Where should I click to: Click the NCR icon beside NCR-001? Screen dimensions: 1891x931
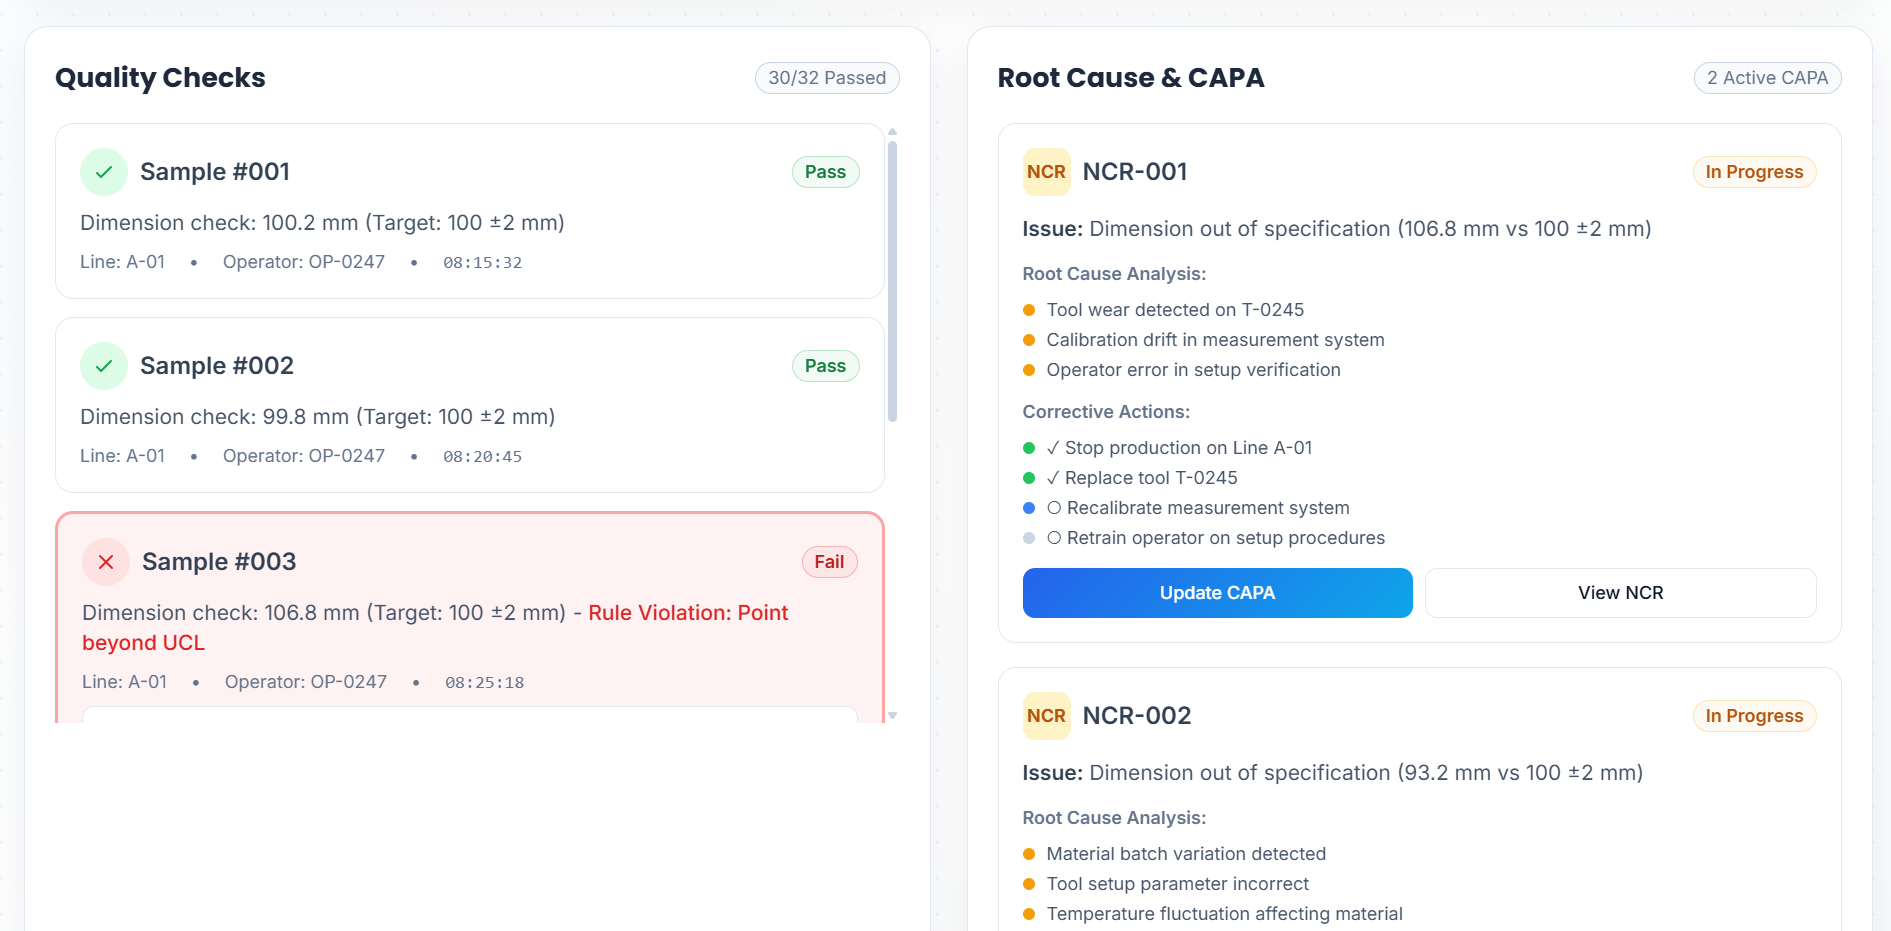pos(1046,172)
